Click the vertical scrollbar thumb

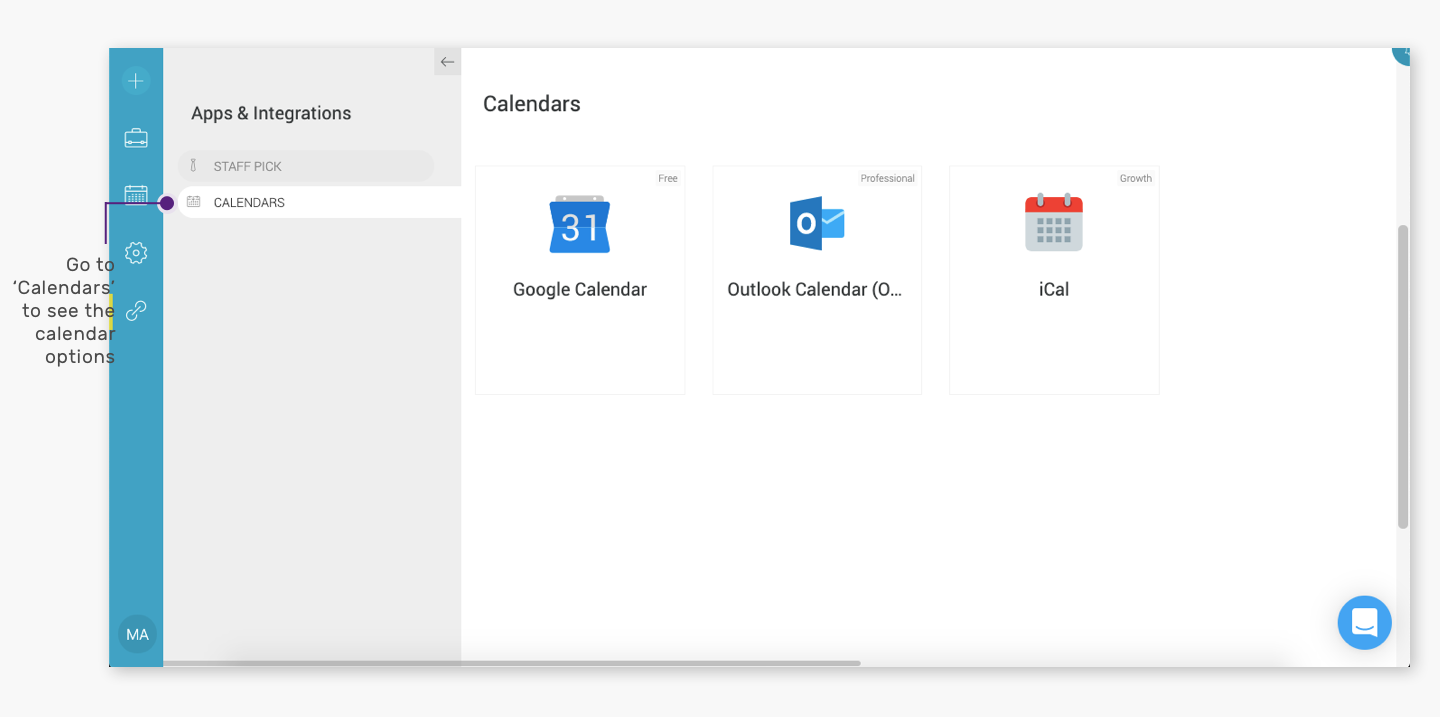pyautogui.click(x=1403, y=377)
